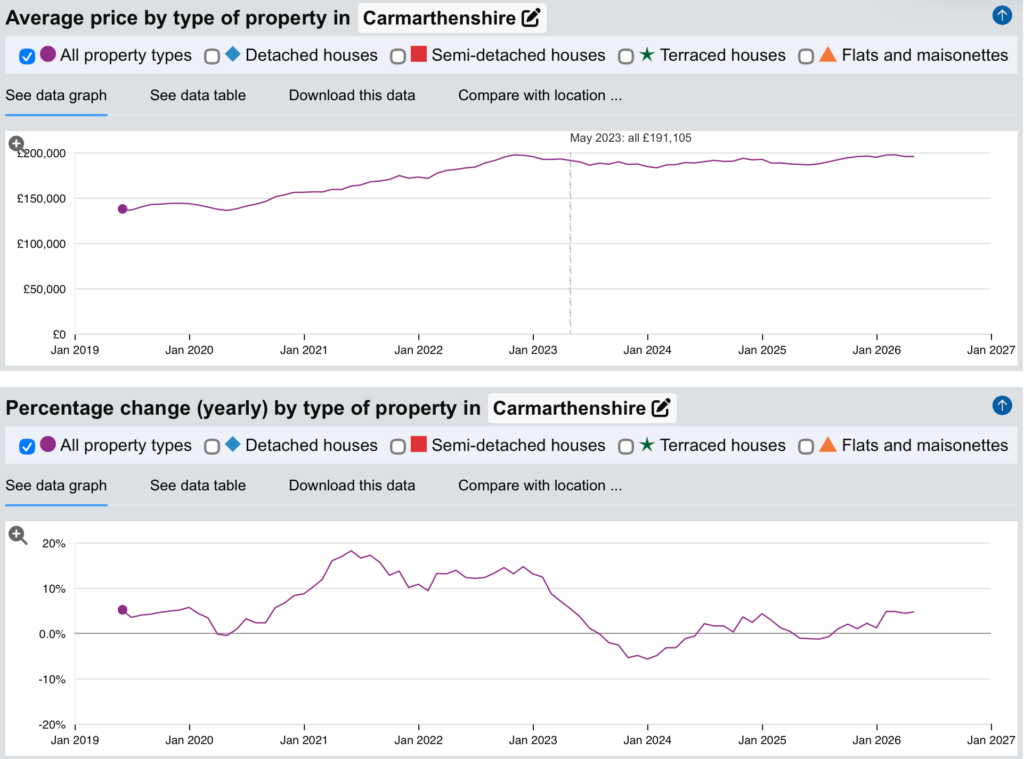Click Jan 2021 axis label on the percentage graph
The width and height of the screenshot is (1024, 759).
pyautogui.click(x=304, y=740)
